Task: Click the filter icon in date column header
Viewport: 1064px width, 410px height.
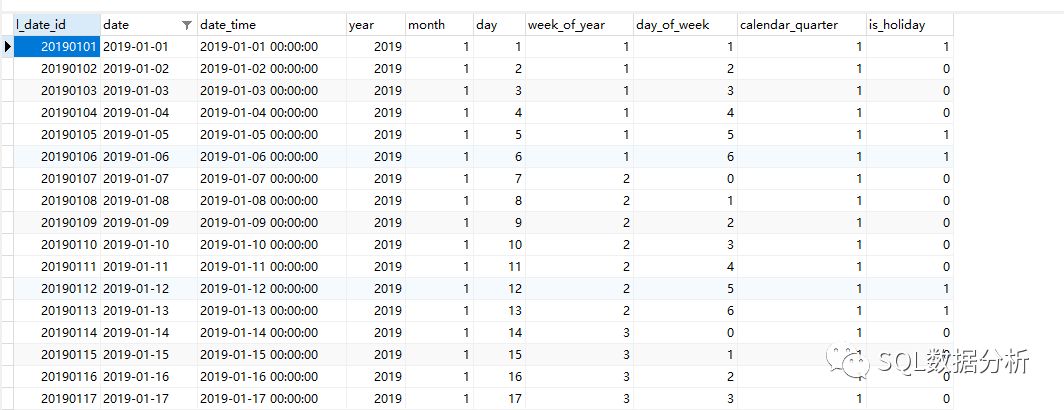Action: point(187,24)
